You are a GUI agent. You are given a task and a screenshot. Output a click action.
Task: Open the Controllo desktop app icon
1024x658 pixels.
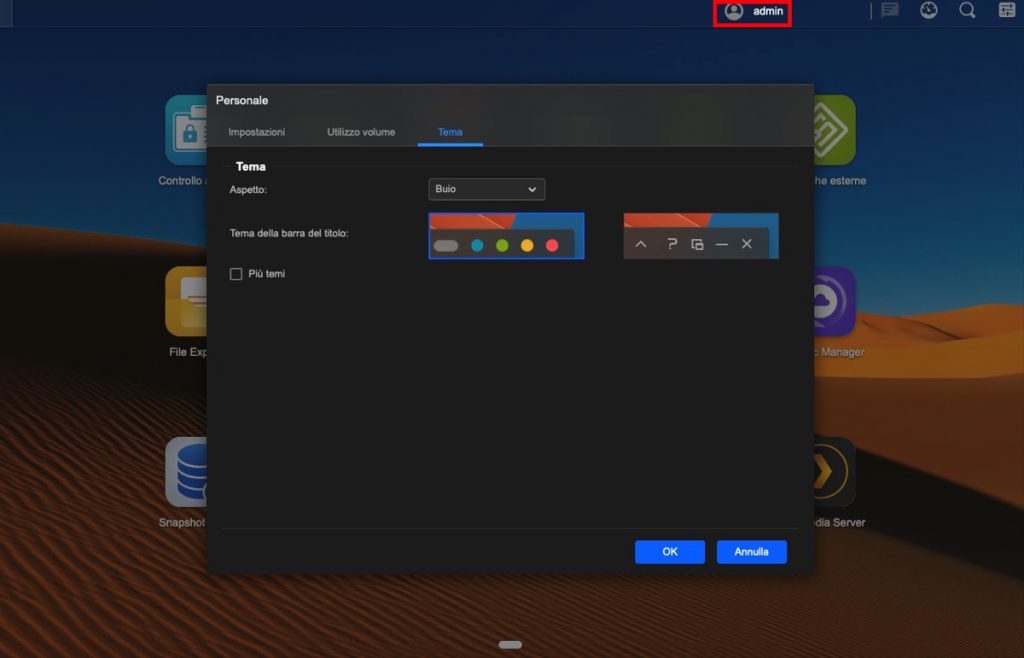click(186, 130)
